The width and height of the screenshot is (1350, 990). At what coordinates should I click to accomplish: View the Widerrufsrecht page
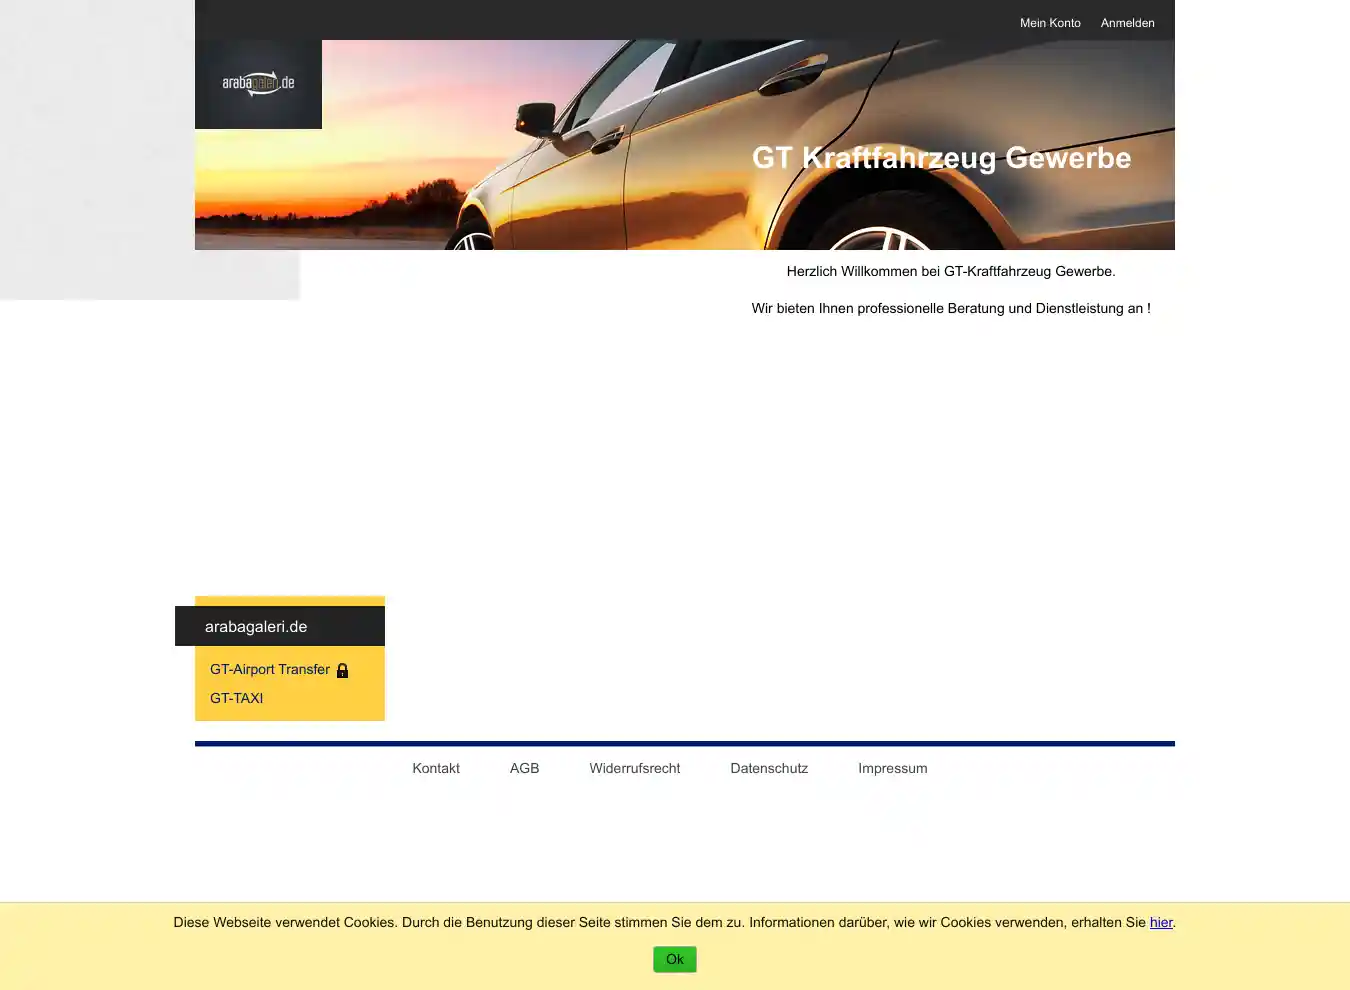(634, 769)
